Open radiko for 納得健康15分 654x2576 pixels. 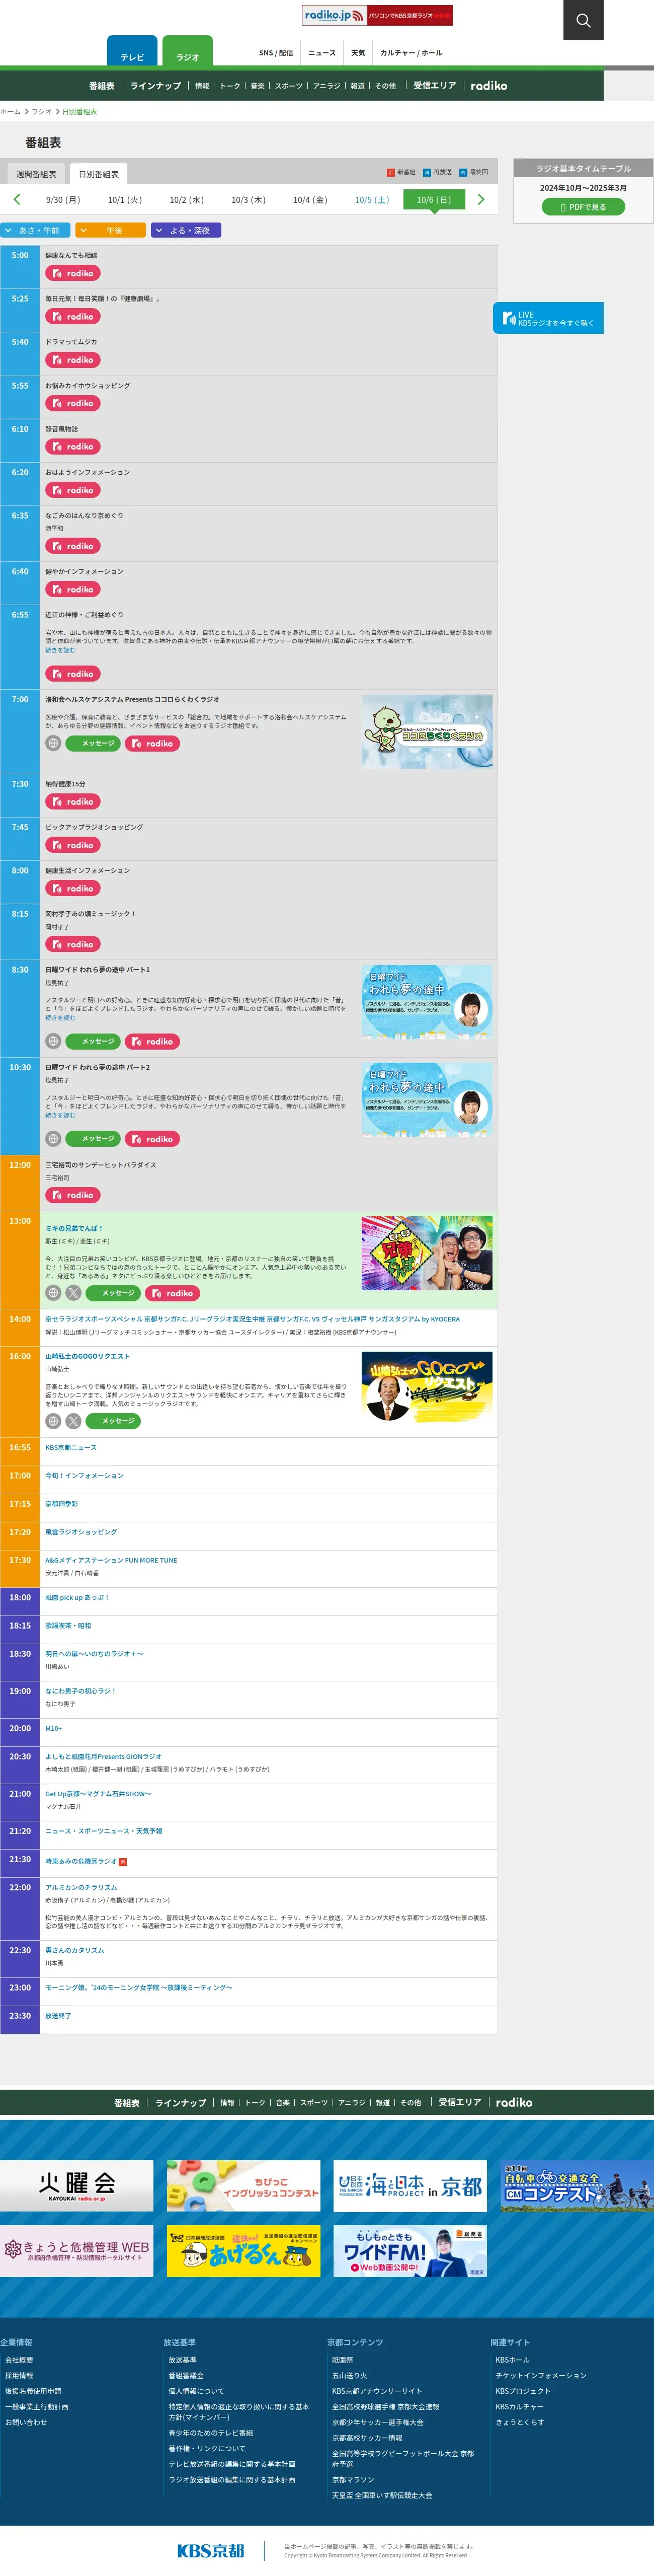pos(72,802)
